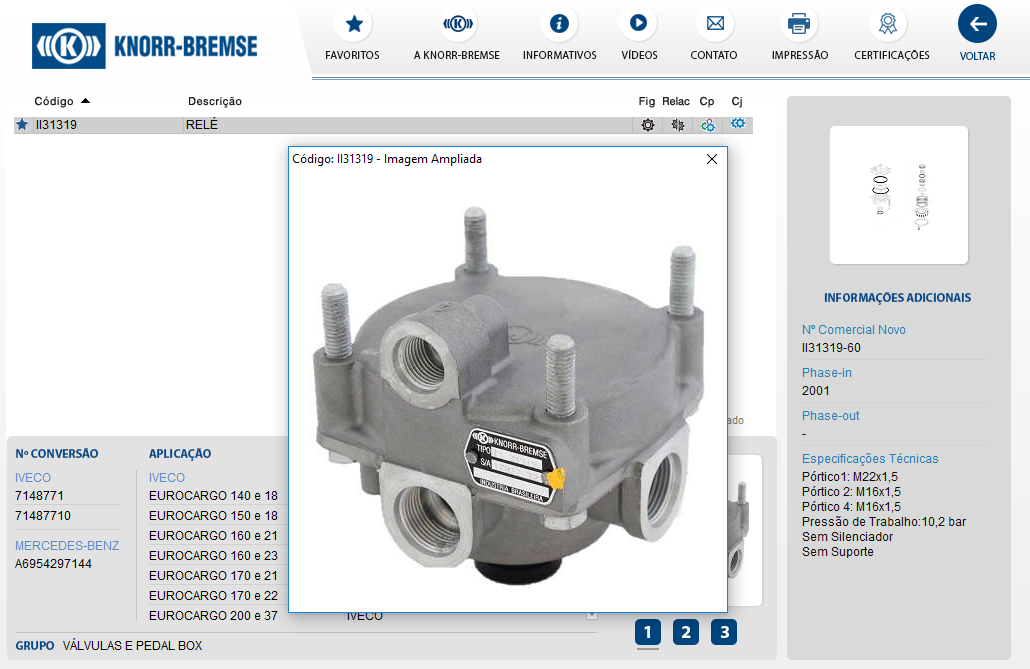Switch to image page 2

tap(685, 632)
